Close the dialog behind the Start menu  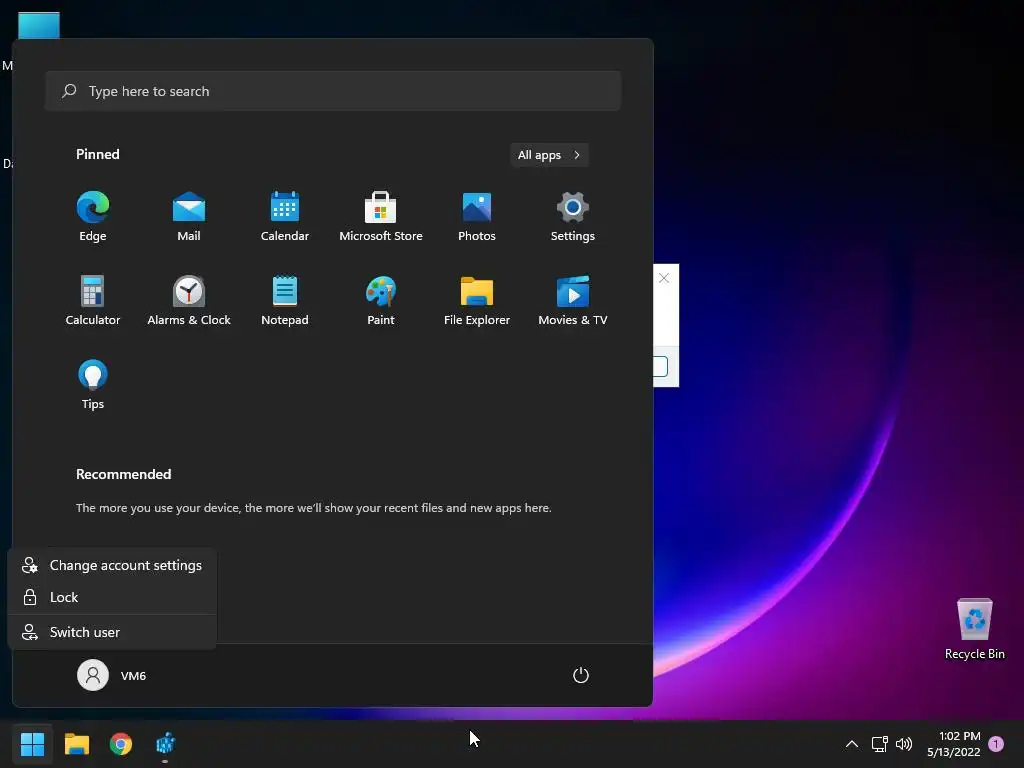[x=664, y=278]
